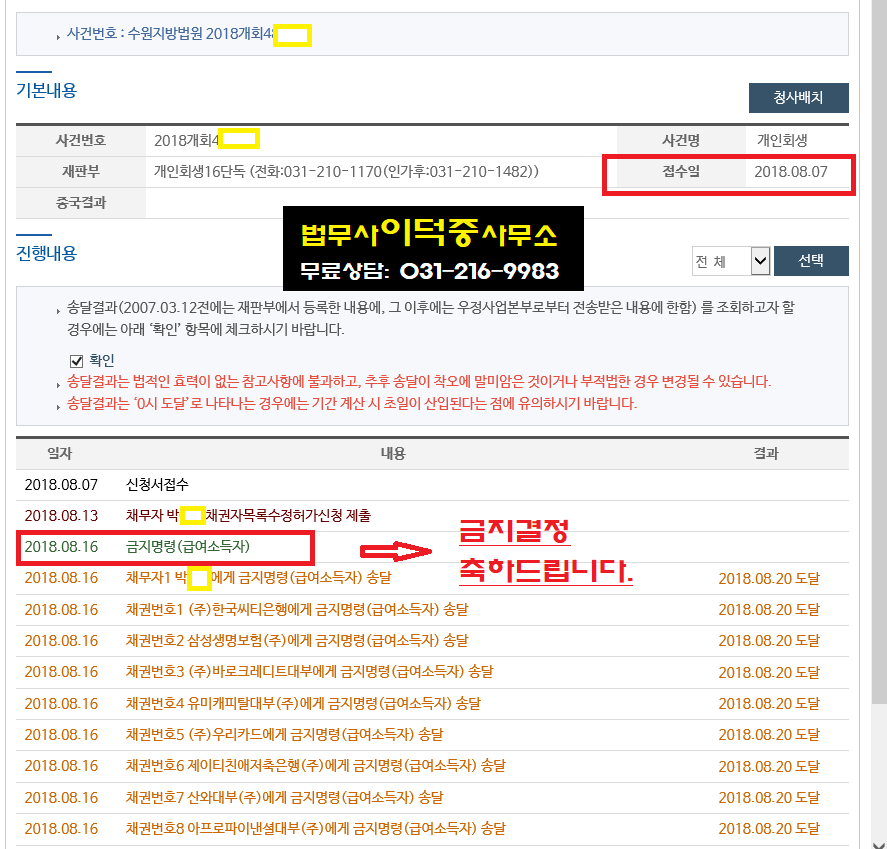Click the 진행내용 section heading
This screenshot has width=887, height=849.
coord(45,253)
